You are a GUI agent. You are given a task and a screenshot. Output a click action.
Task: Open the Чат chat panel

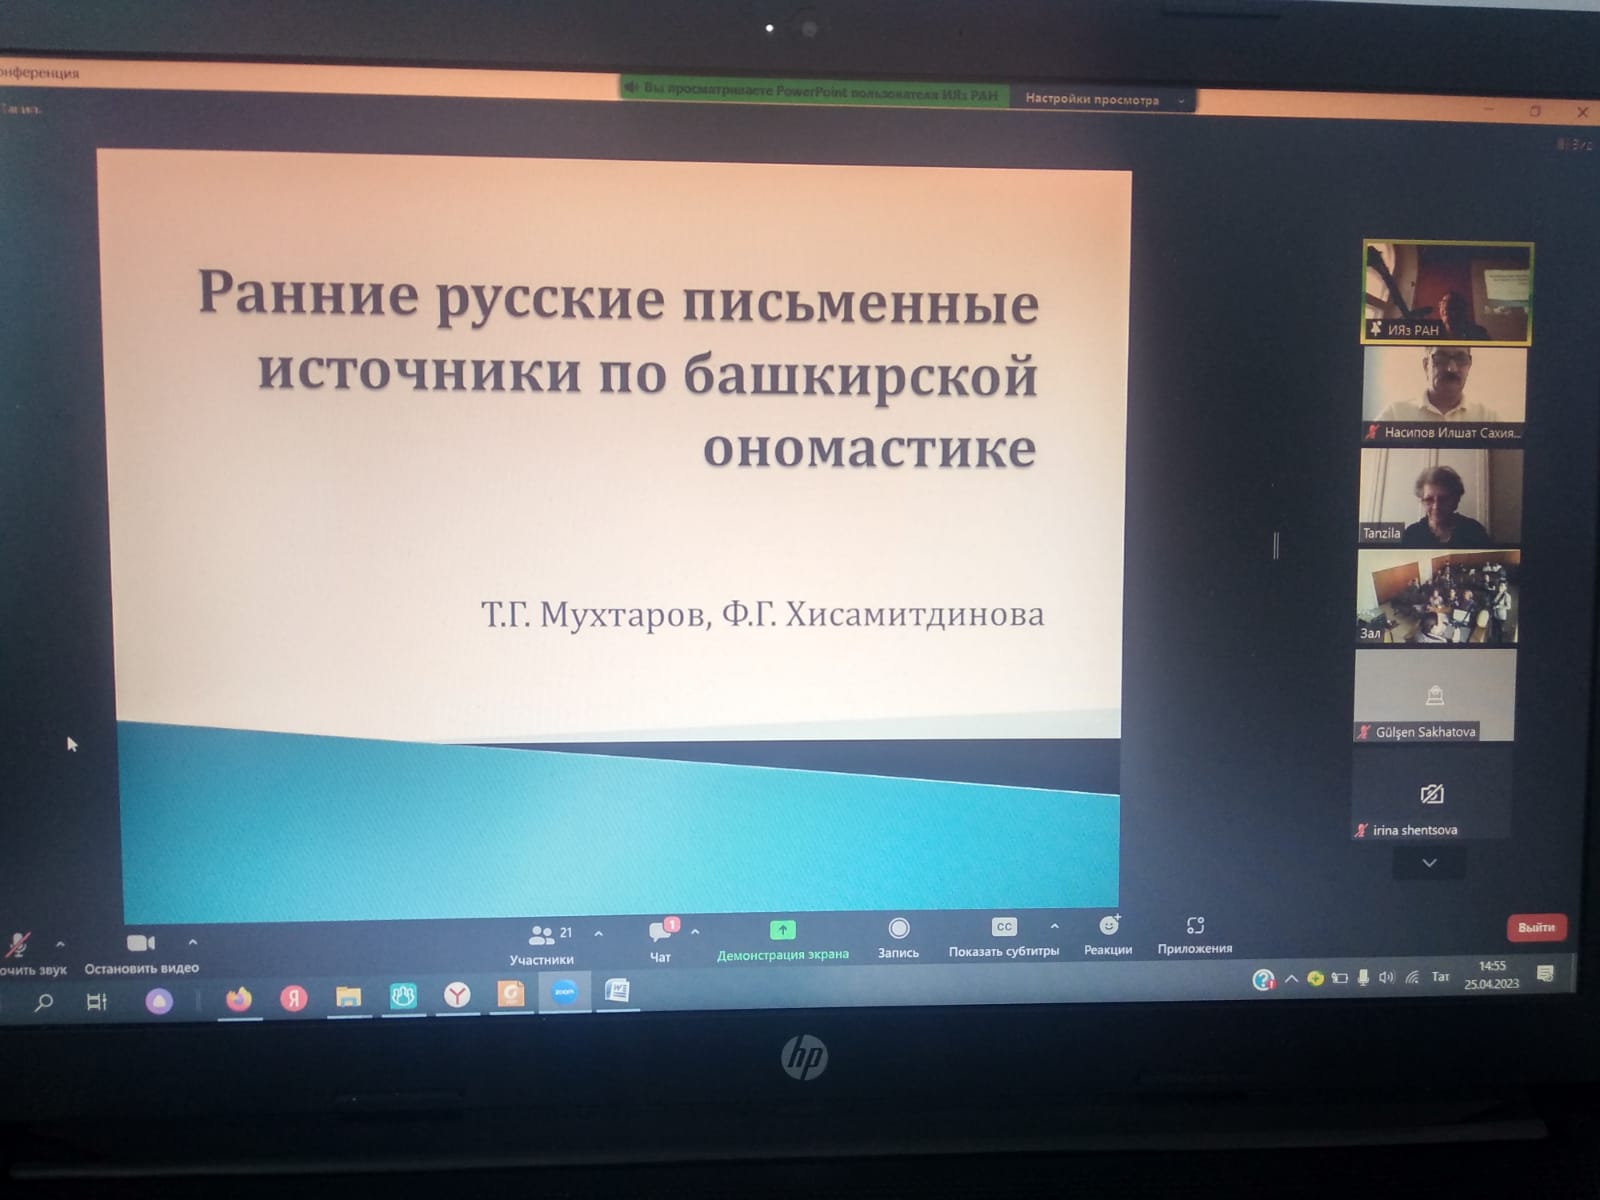pyautogui.click(x=660, y=940)
